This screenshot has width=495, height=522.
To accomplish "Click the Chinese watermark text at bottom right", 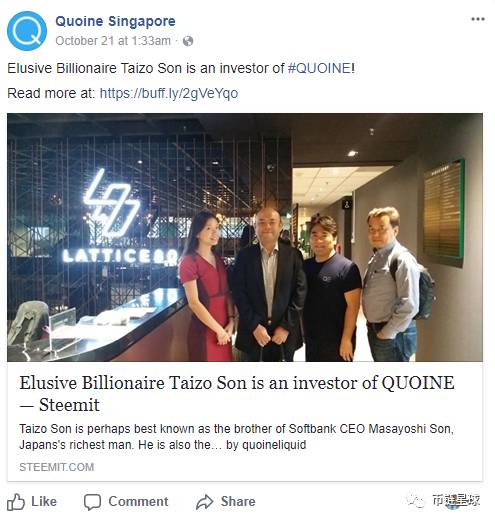I will 456,500.
